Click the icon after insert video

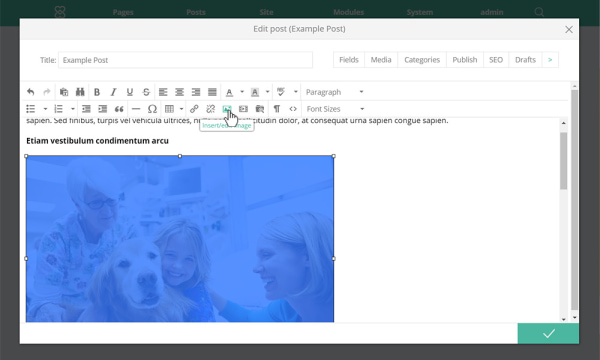coord(260,109)
